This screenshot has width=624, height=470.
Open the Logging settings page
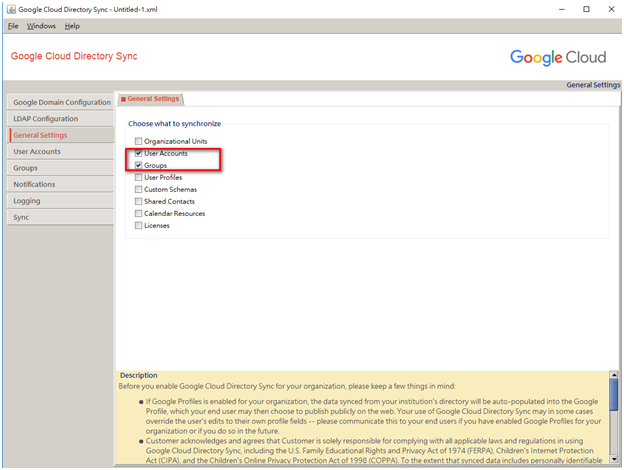[60, 201]
